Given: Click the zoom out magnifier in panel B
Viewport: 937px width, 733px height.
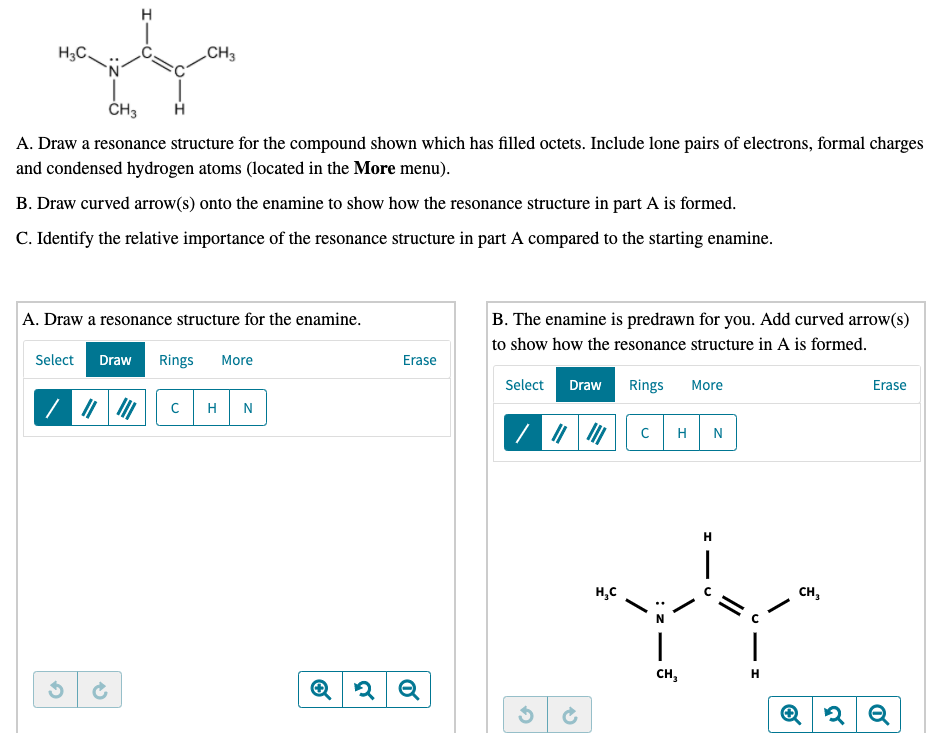Looking at the screenshot, I should coord(878,714).
